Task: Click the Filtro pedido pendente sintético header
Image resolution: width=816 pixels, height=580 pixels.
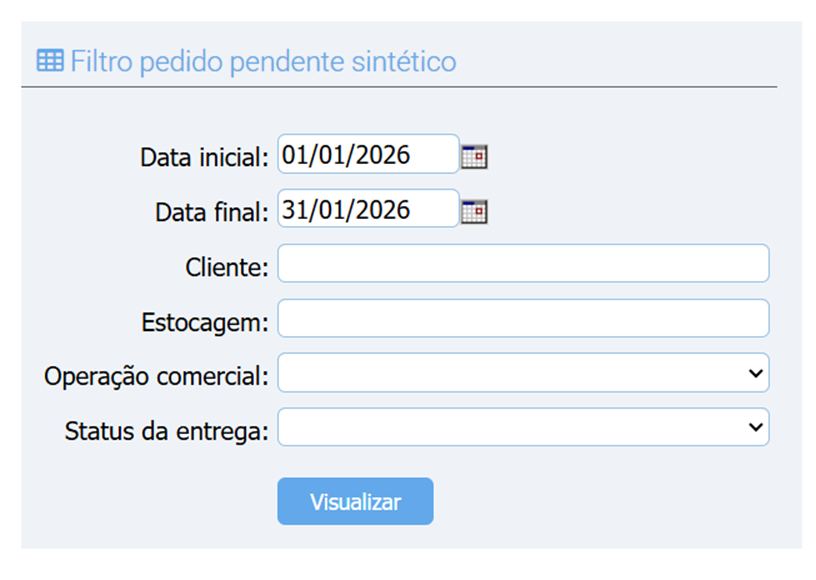Action: (x=262, y=60)
